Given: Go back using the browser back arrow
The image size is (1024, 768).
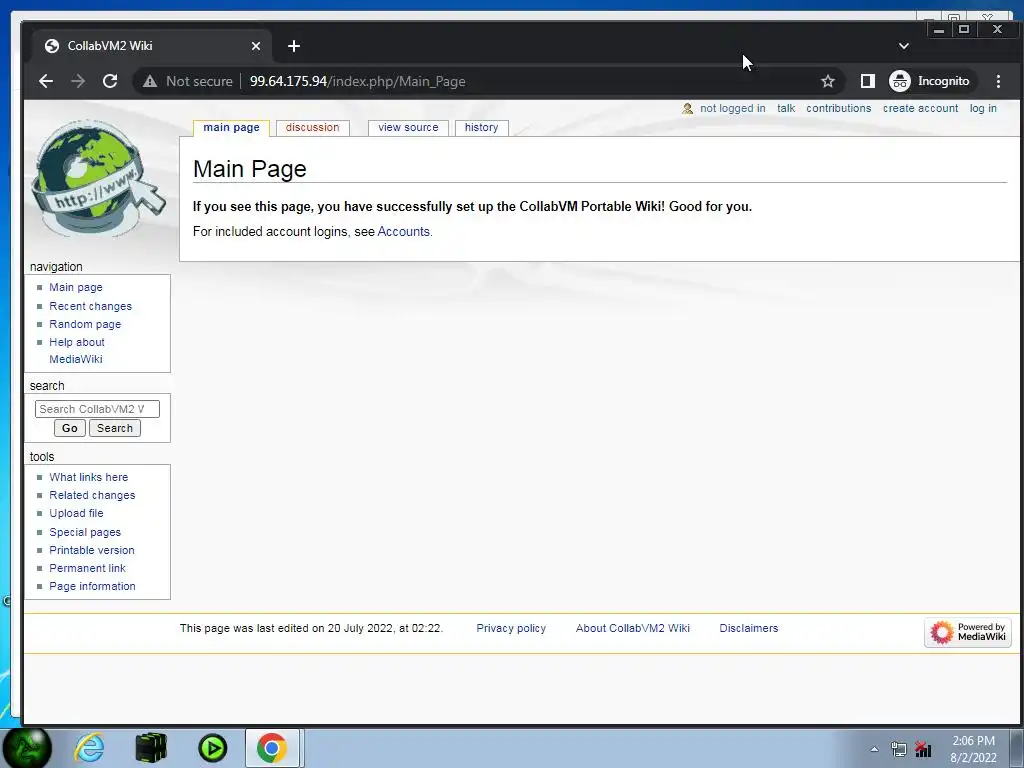Looking at the screenshot, I should [x=46, y=81].
